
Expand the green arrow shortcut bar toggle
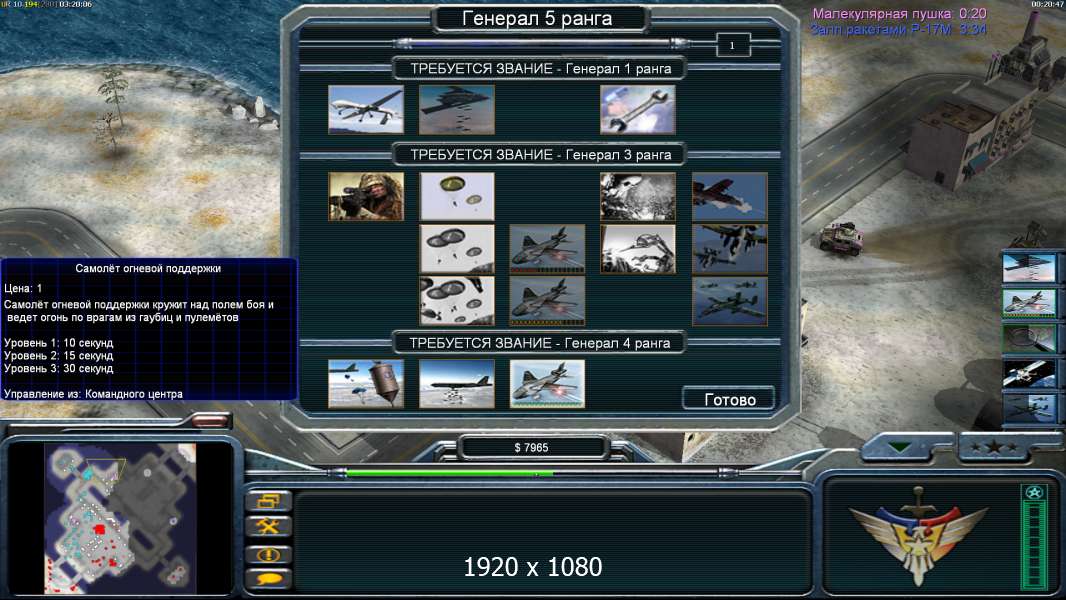899,448
